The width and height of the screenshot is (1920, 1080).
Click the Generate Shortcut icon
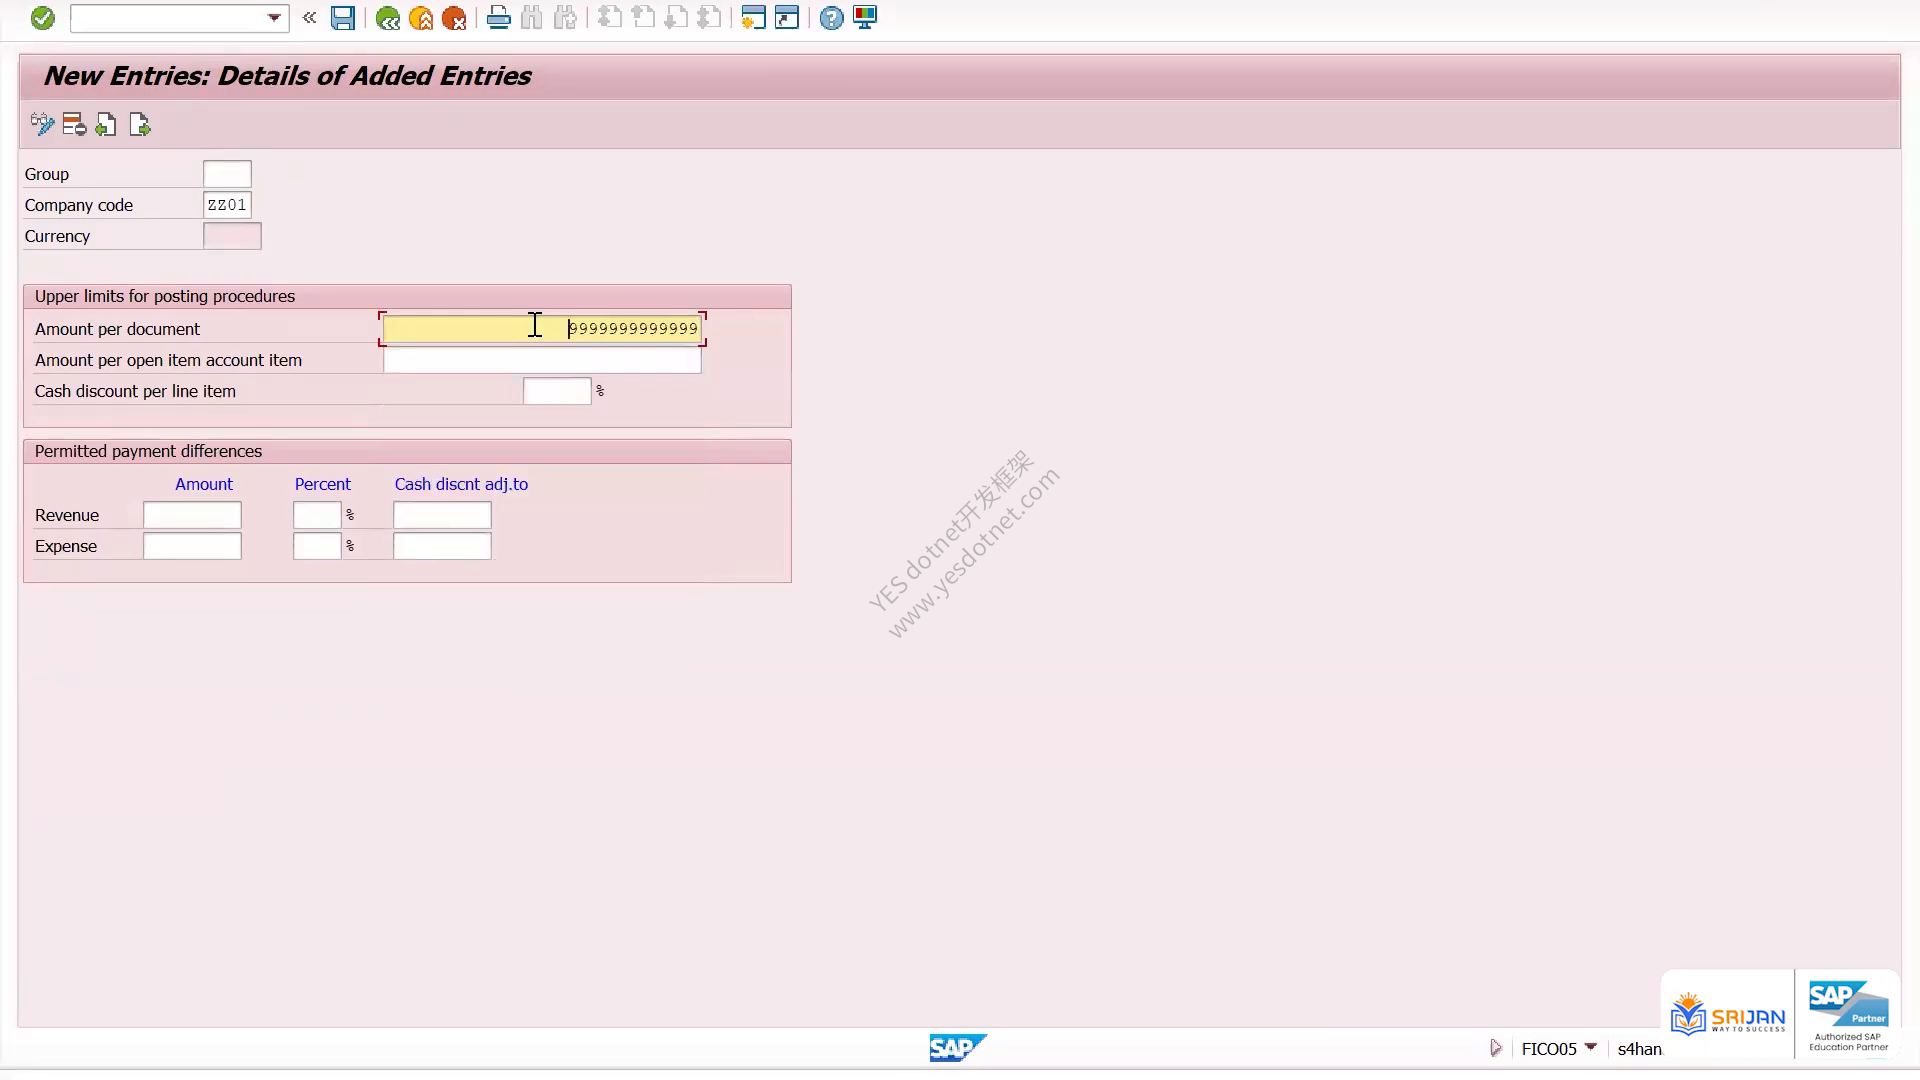[x=787, y=18]
